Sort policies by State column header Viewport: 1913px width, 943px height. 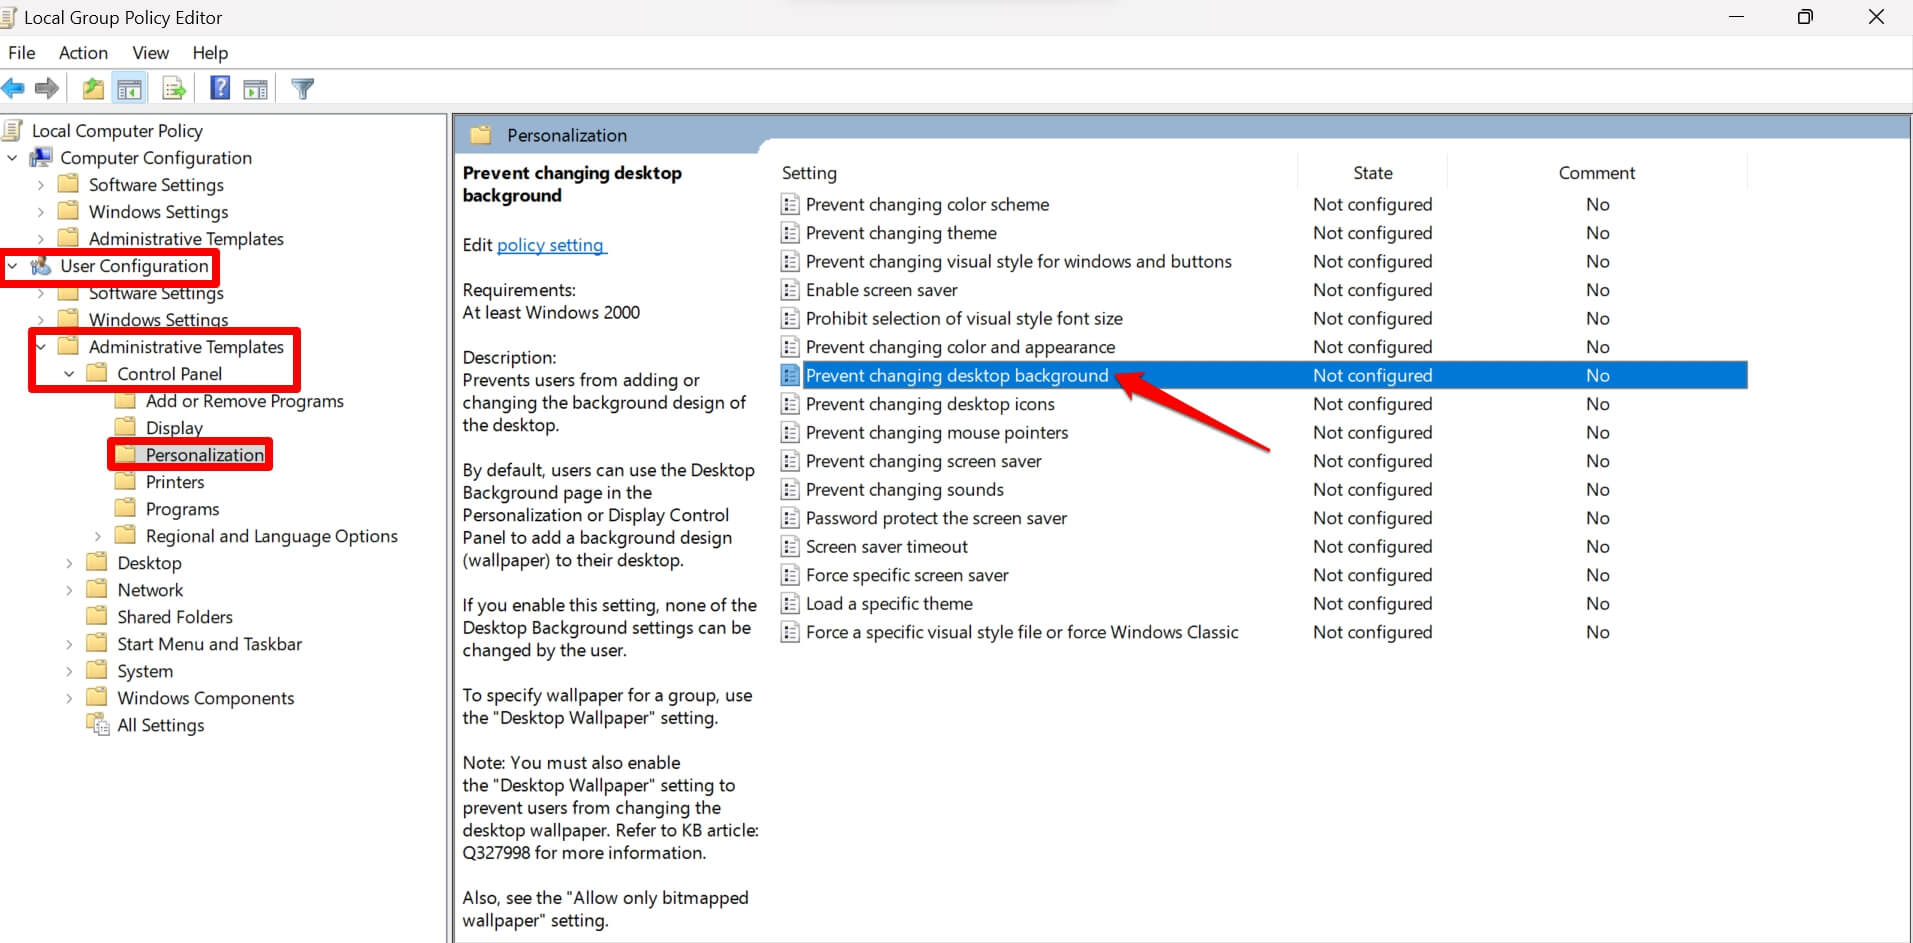(x=1372, y=173)
